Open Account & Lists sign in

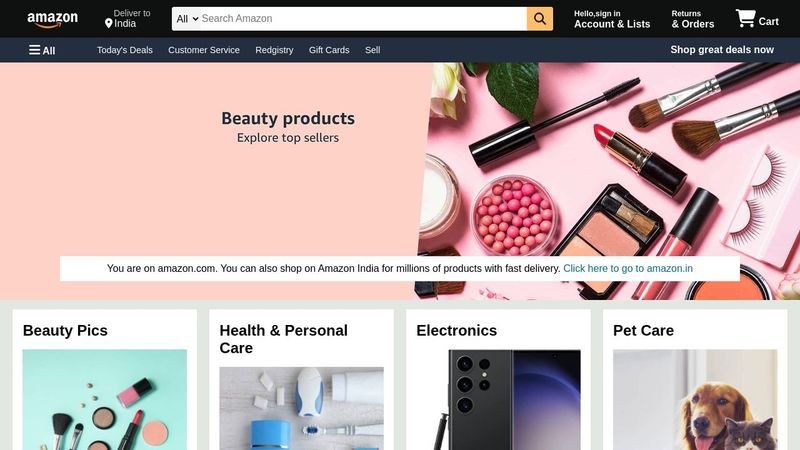pyautogui.click(x=612, y=19)
